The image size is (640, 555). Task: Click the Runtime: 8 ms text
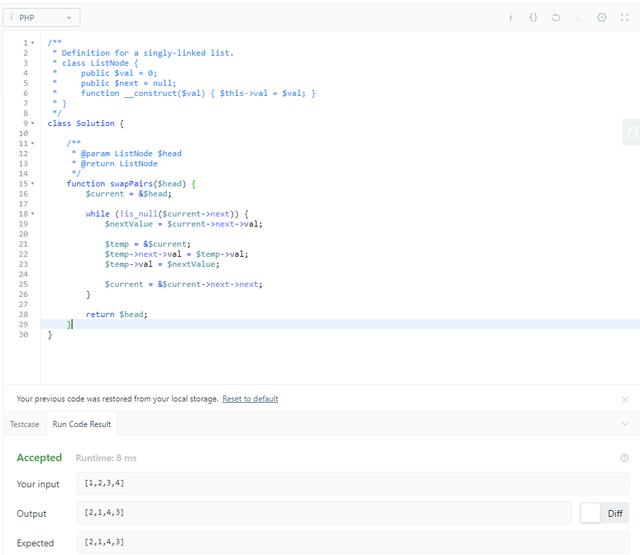coord(106,458)
